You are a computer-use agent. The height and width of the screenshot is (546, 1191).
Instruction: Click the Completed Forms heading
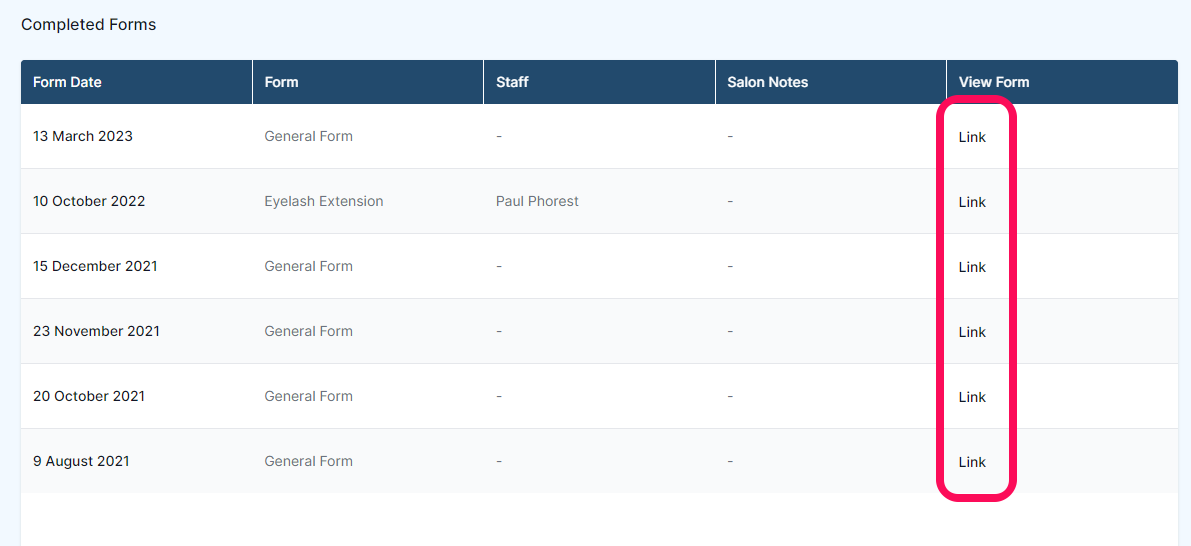click(x=88, y=24)
